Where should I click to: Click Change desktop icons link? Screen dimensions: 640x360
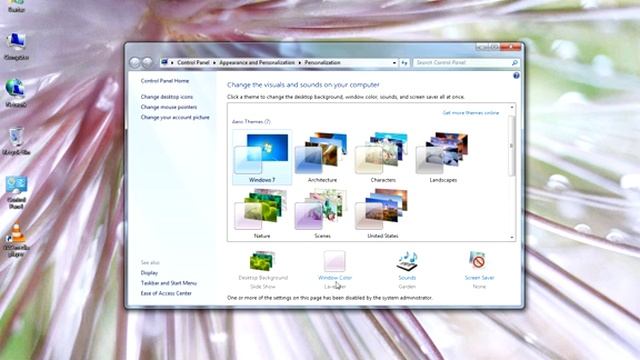(167, 97)
